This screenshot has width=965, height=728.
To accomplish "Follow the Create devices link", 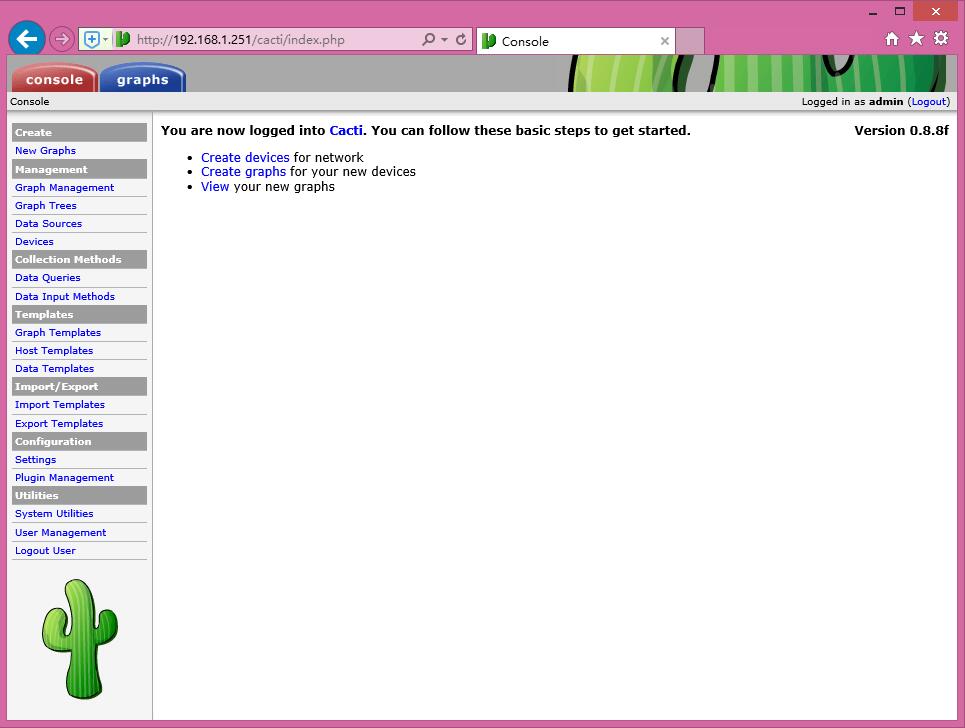I will tap(245, 158).
